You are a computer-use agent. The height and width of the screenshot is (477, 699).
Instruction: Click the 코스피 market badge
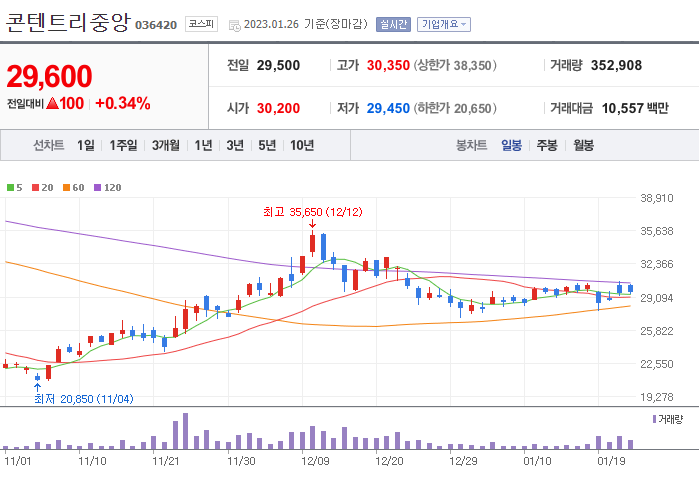[x=201, y=24]
